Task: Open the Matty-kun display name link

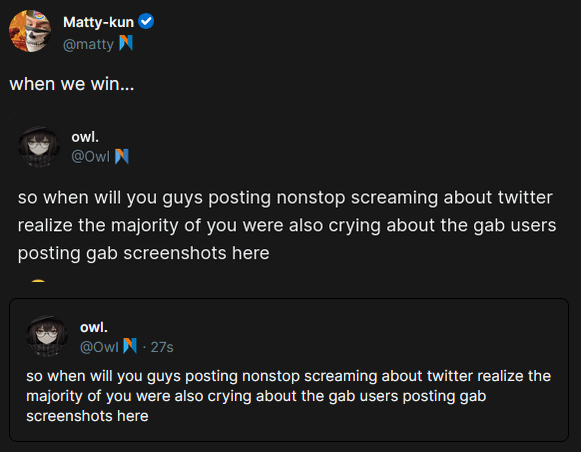Action: 98,22
